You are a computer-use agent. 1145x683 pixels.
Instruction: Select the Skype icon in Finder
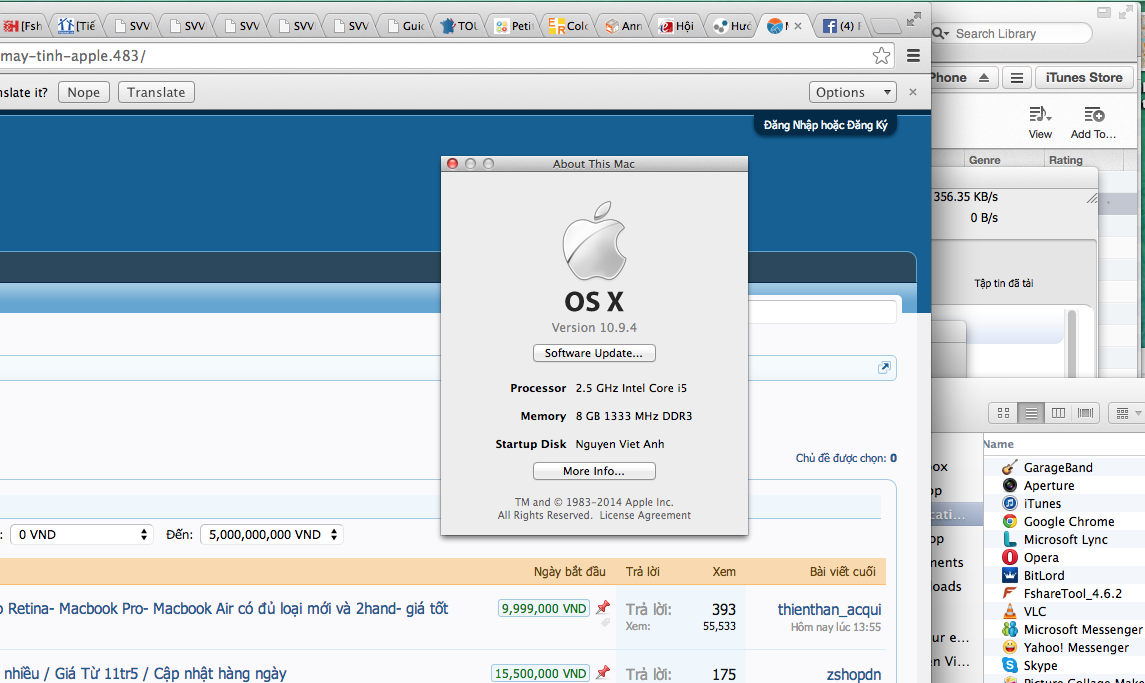[x=1010, y=665]
